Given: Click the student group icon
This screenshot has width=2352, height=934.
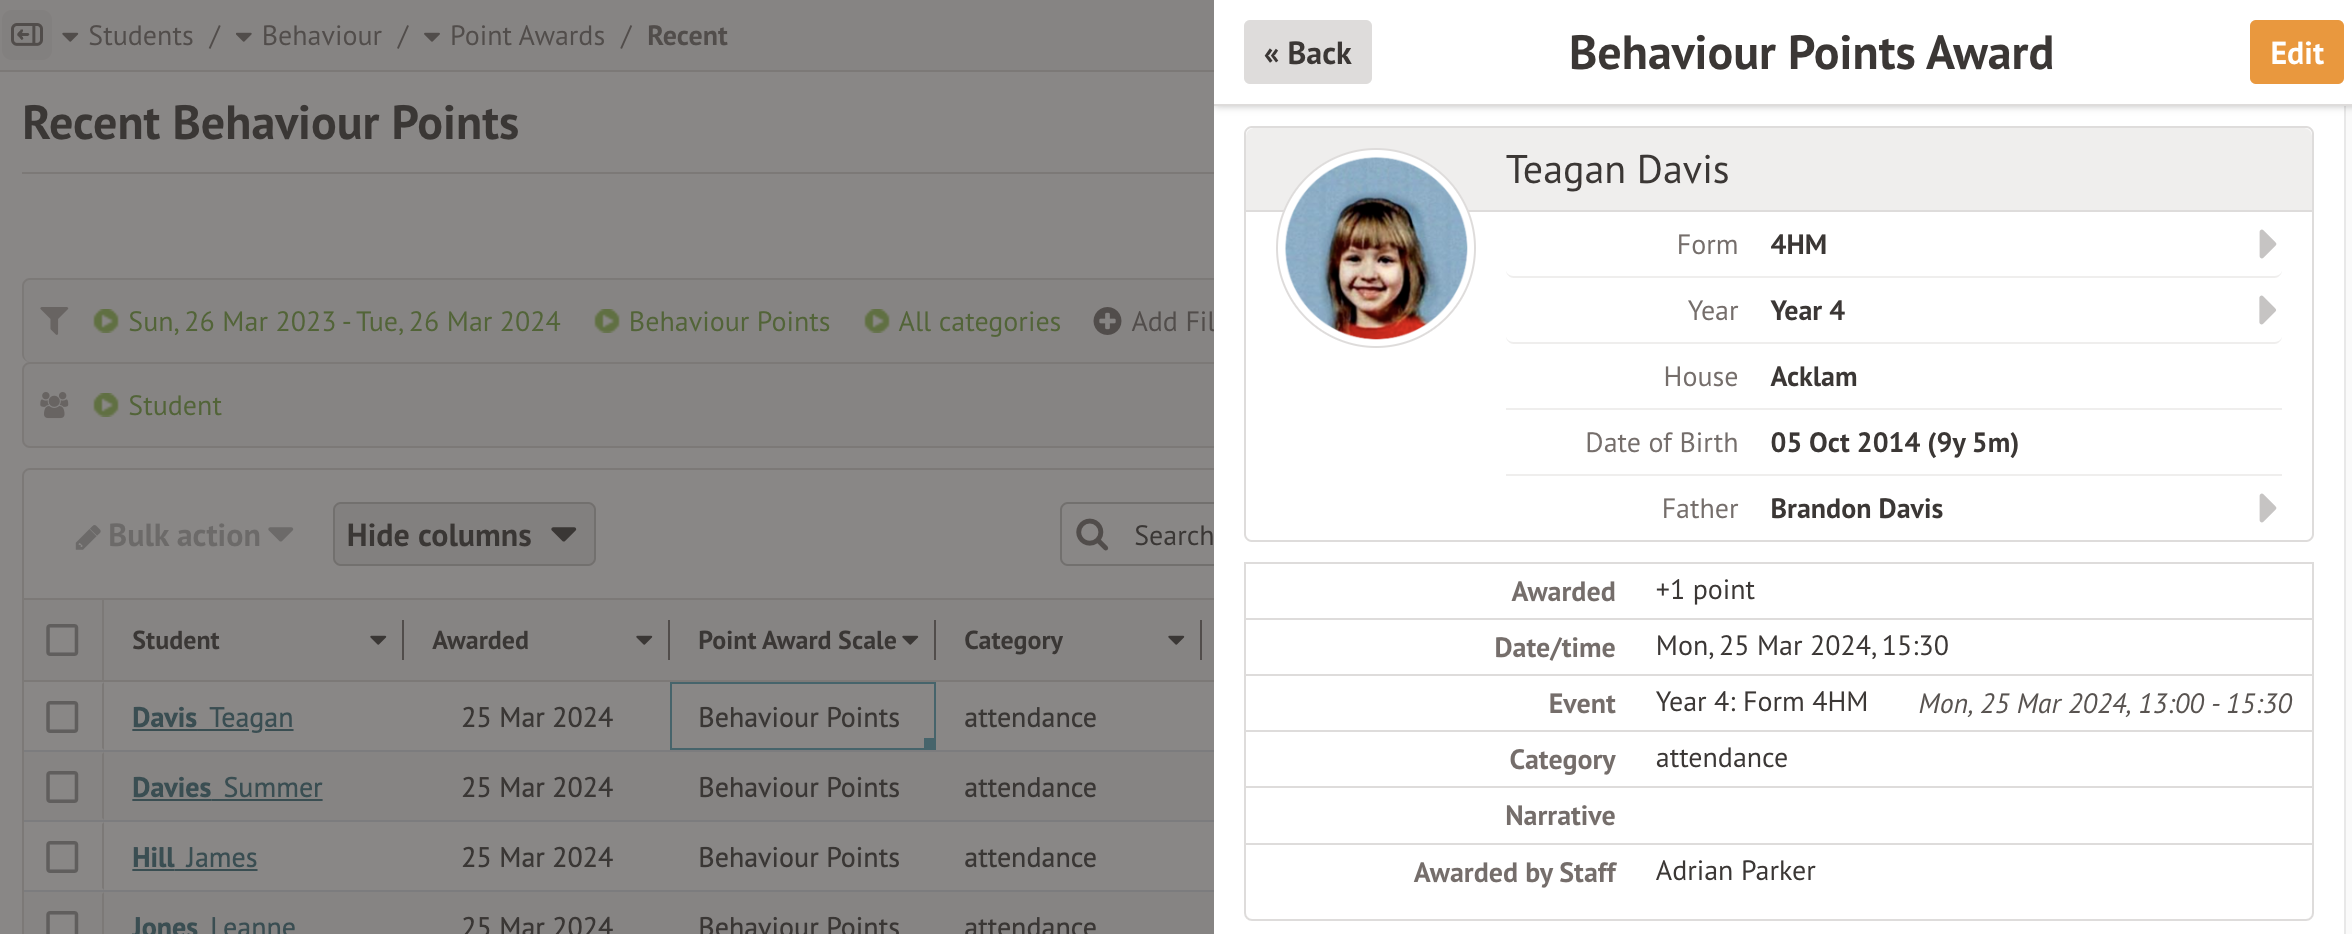Looking at the screenshot, I should point(55,405).
